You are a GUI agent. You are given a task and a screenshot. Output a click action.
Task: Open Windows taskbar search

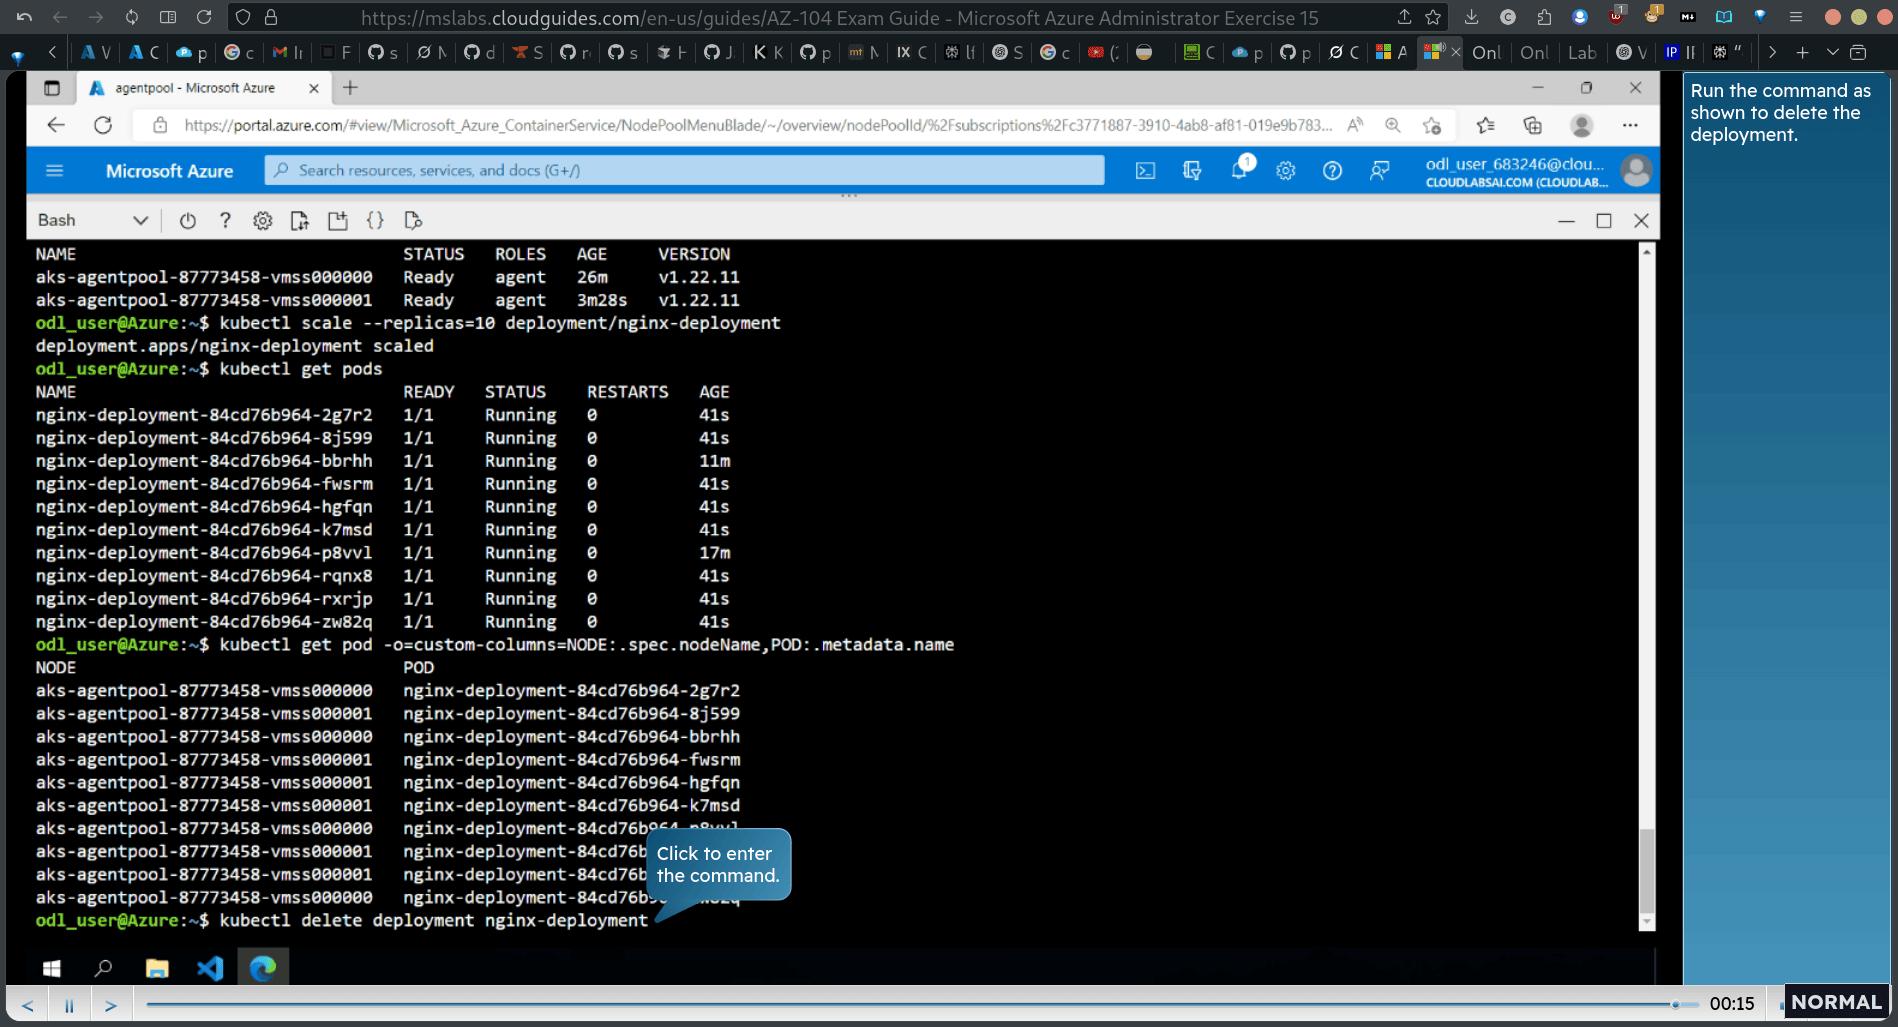pyautogui.click(x=103, y=968)
